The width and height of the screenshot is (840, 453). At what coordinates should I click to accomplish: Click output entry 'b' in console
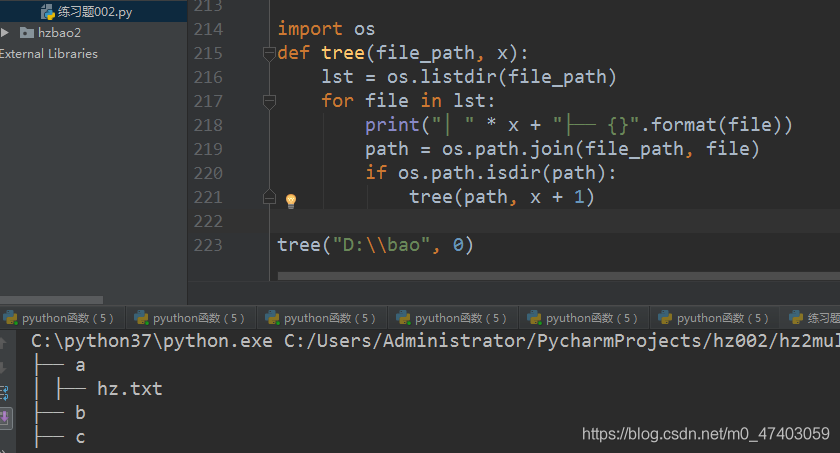tap(80, 413)
